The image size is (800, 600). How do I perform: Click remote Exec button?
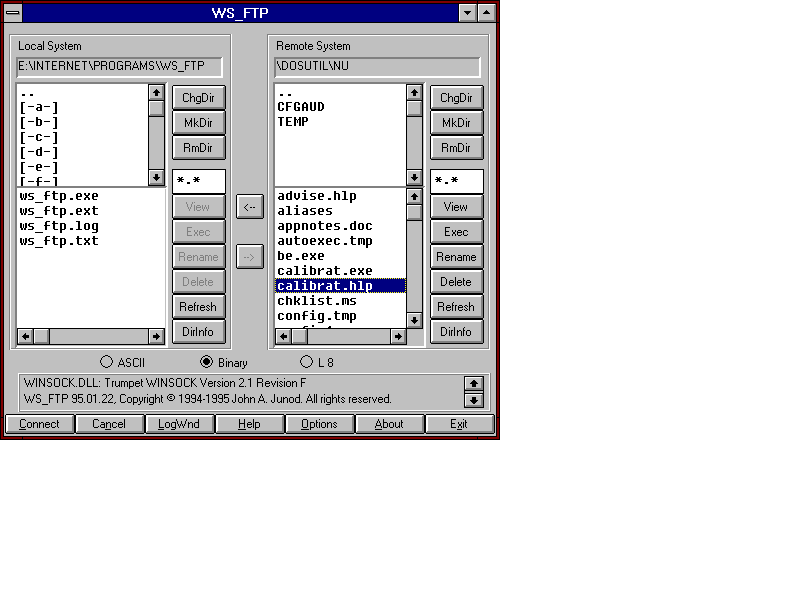[x=457, y=232]
